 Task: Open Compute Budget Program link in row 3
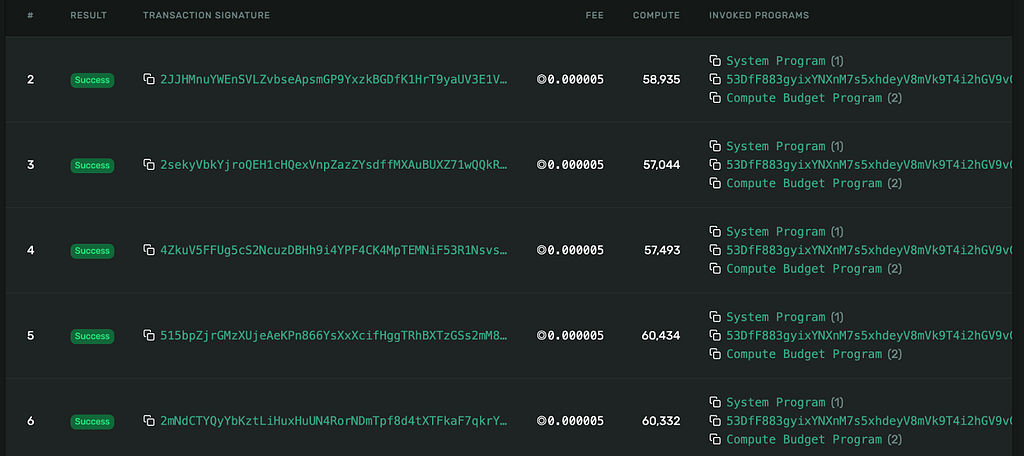click(x=804, y=184)
